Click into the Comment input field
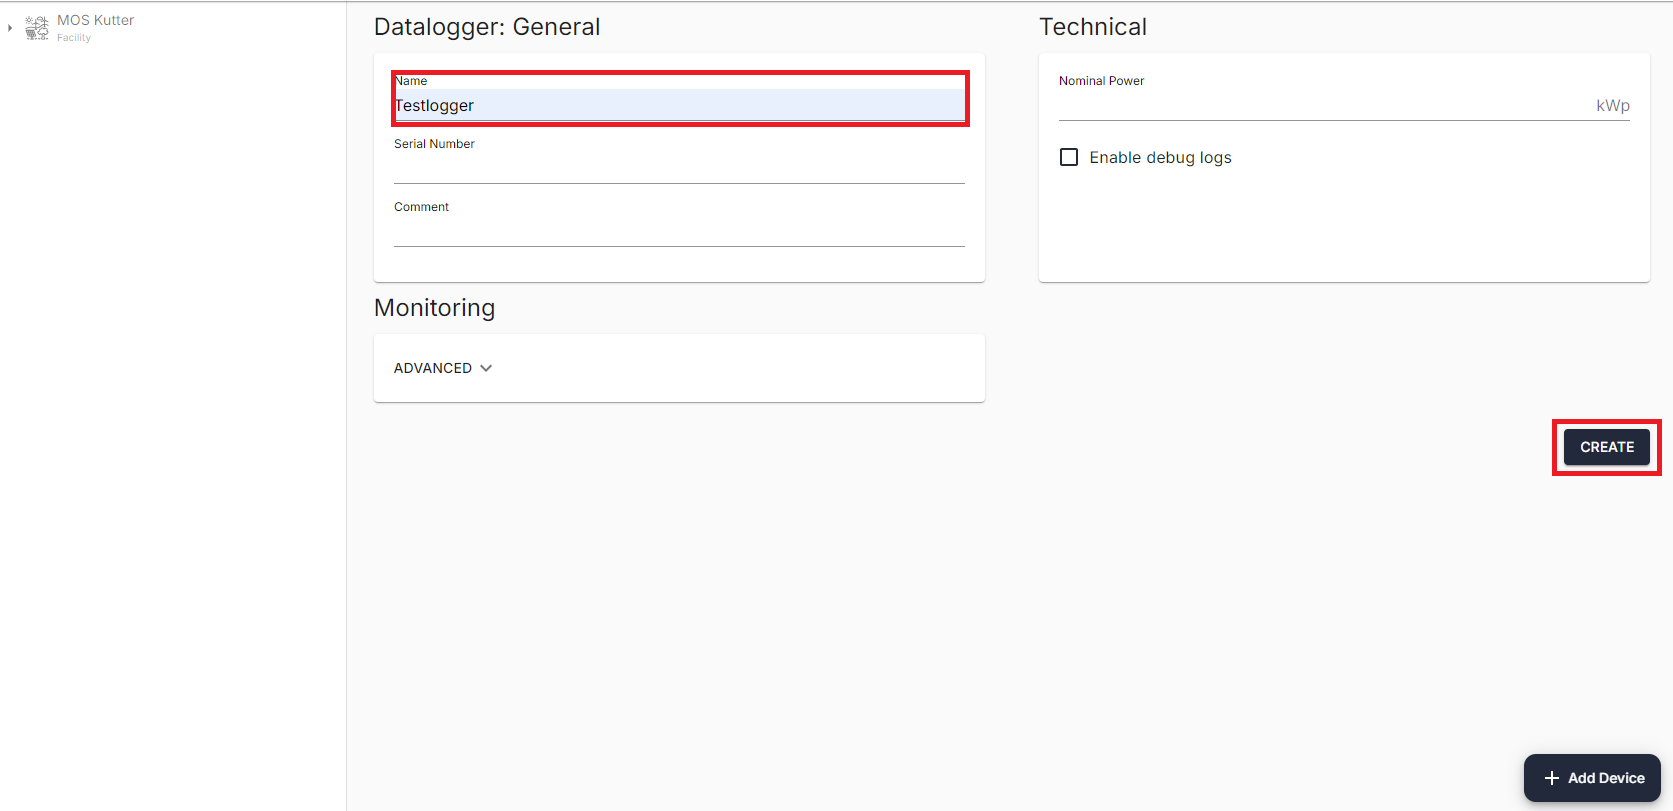The image size is (1673, 811). pyautogui.click(x=678, y=232)
